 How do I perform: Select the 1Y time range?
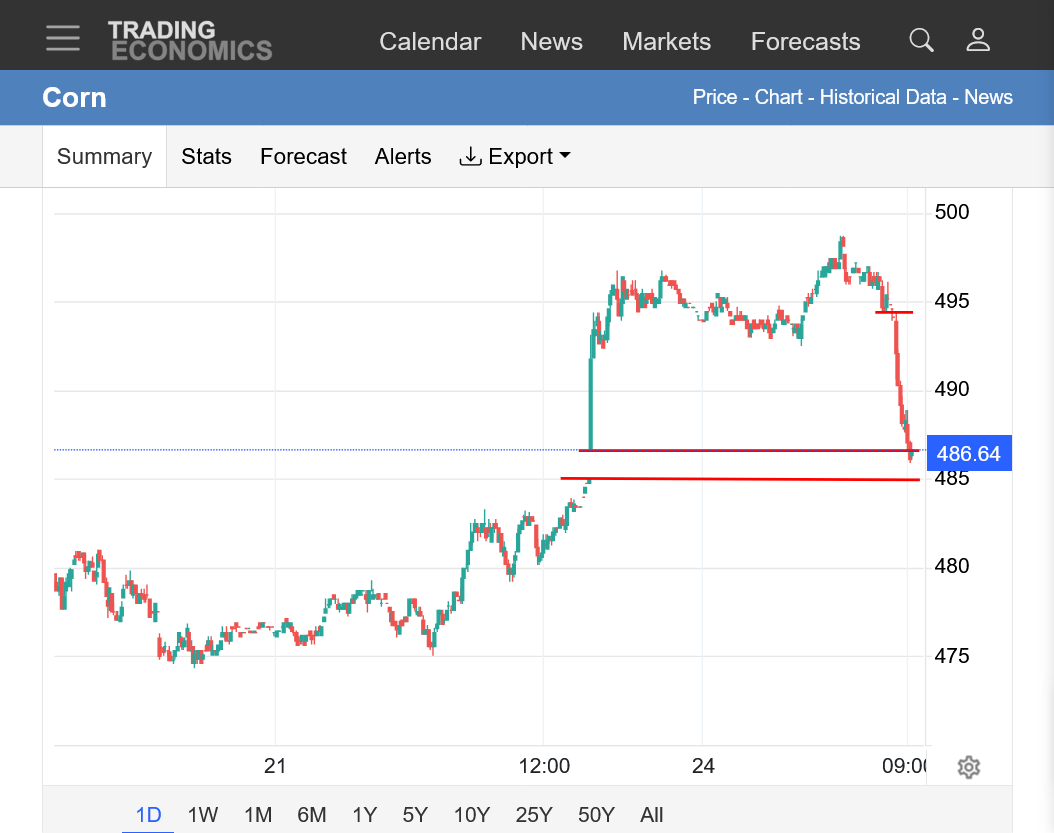click(x=364, y=815)
